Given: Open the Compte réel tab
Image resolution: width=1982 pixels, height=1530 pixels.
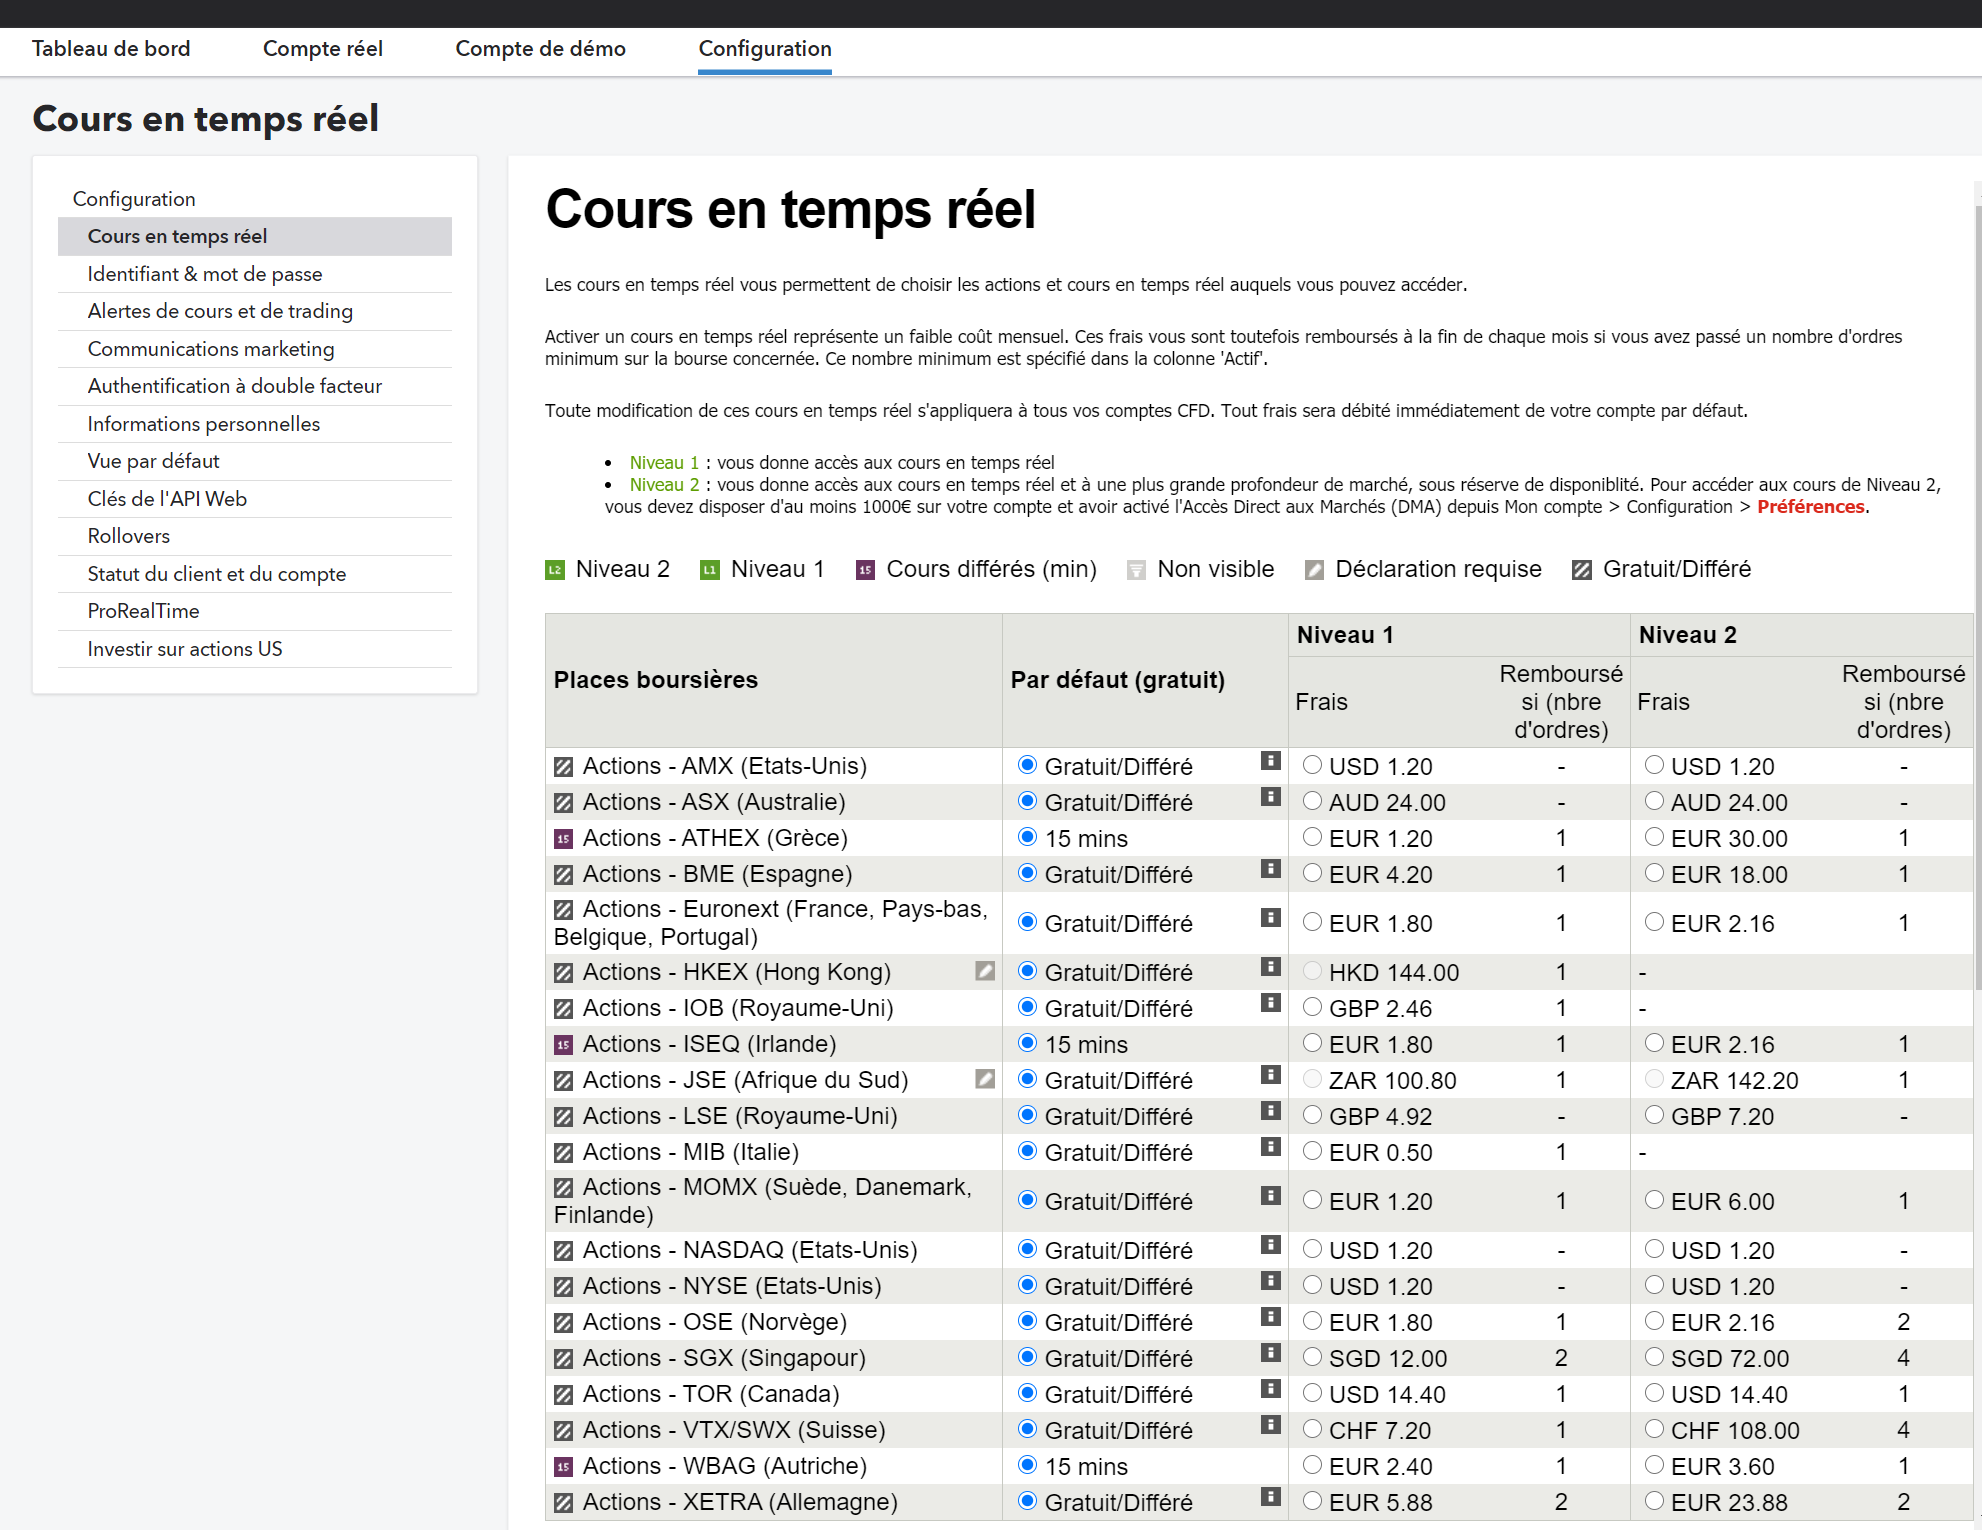Looking at the screenshot, I should click(322, 49).
